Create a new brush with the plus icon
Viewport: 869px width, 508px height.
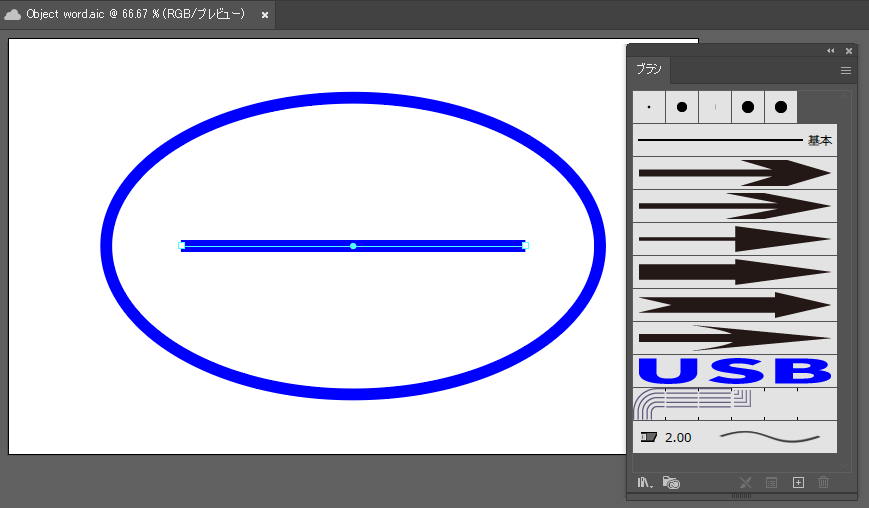pos(798,483)
